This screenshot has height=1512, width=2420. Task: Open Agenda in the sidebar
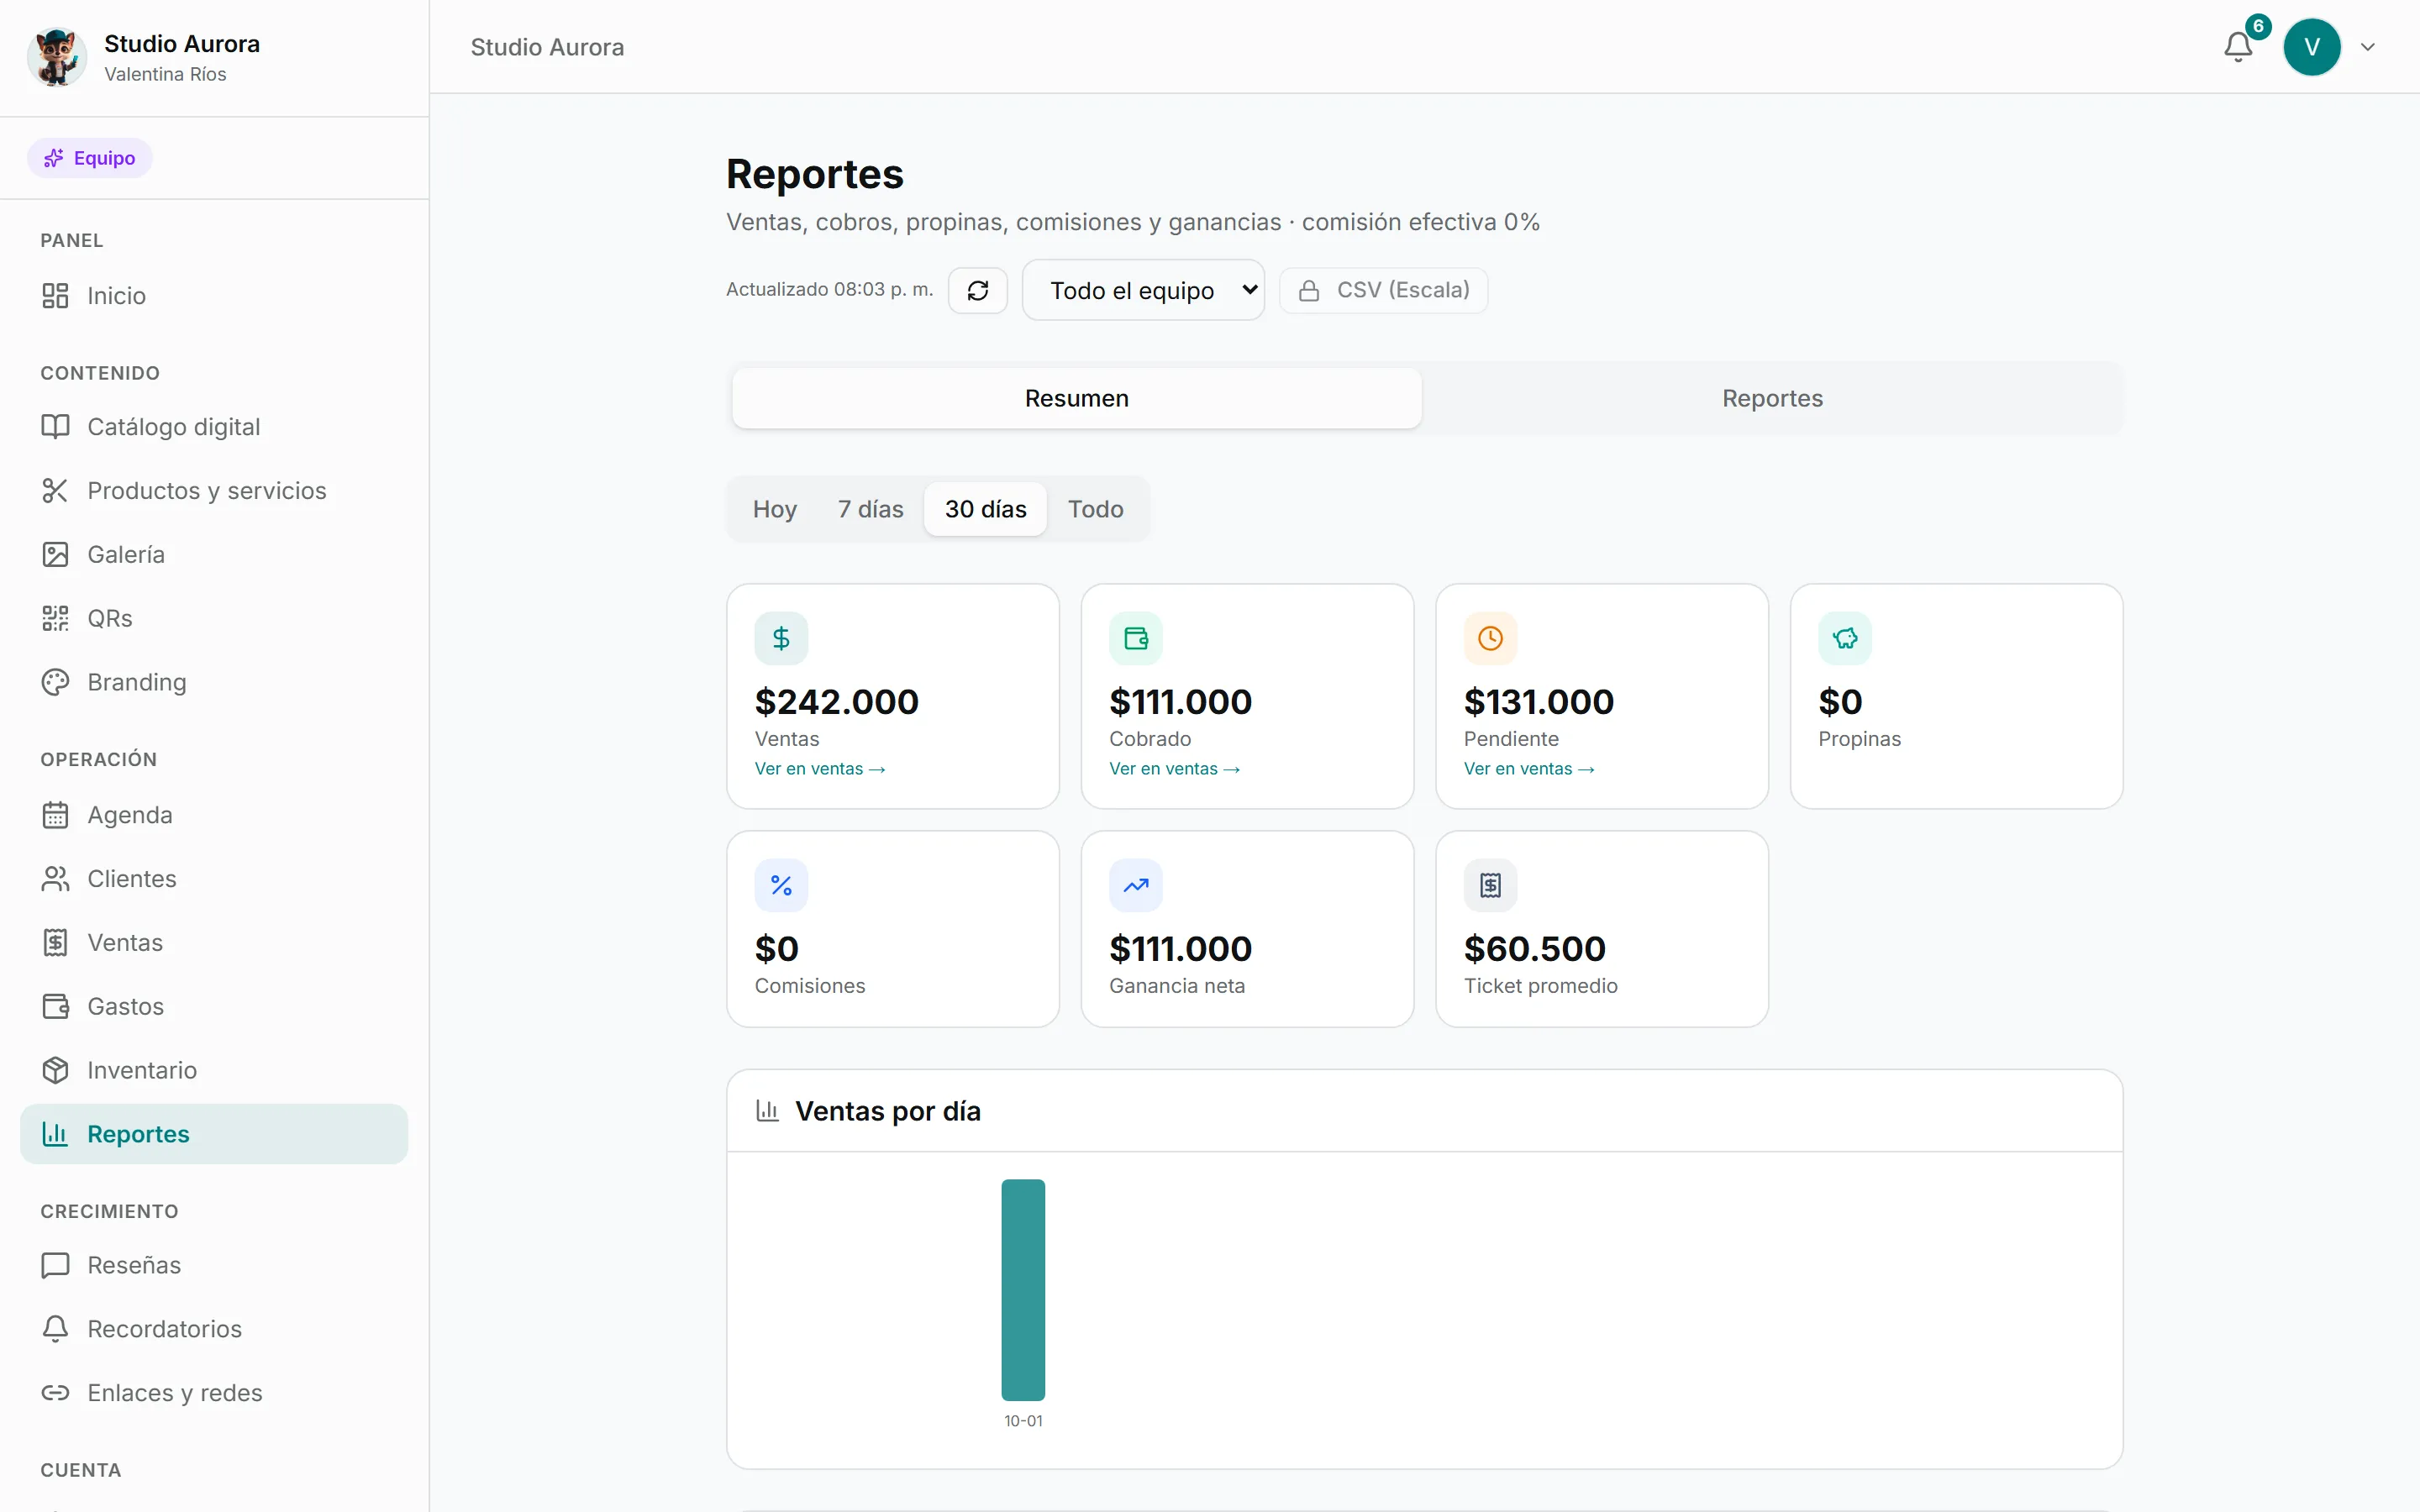coord(214,815)
